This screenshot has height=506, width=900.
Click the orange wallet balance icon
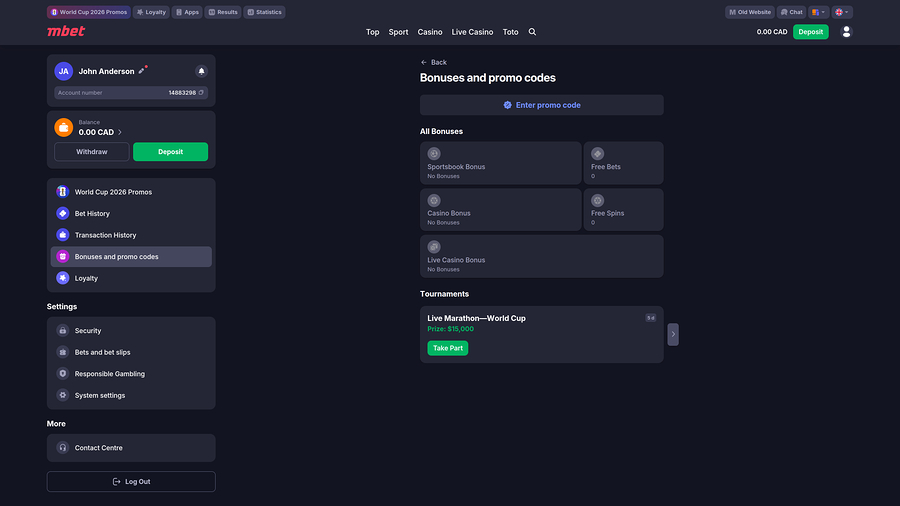(64, 127)
